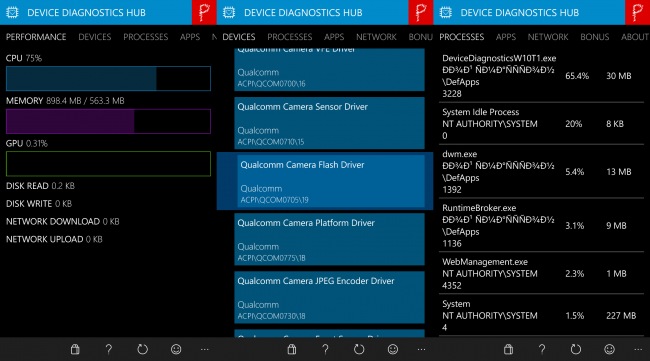
Task: Select the Qualcomm Camera JPEG Encoder Driver card
Action: [330, 297]
